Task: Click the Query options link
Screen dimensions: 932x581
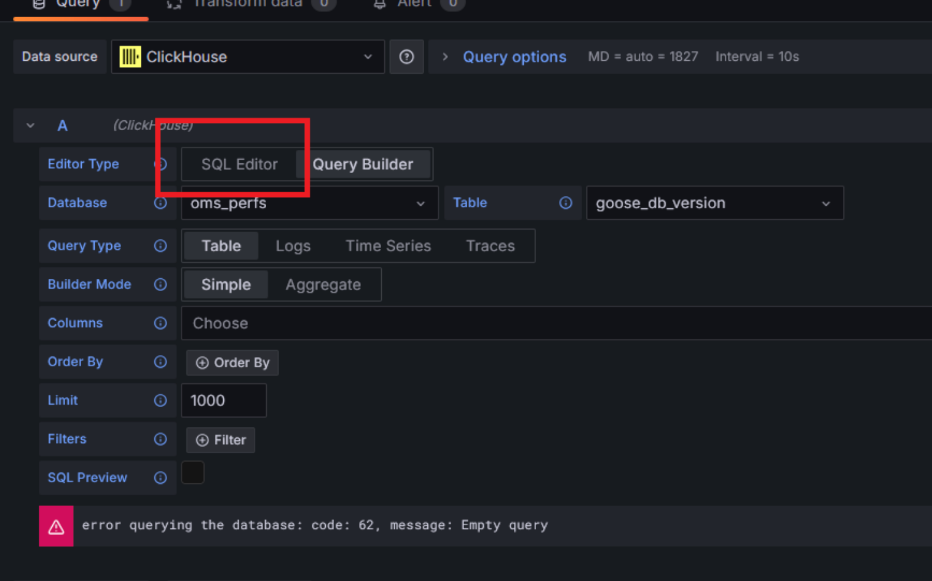Action: pos(515,57)
